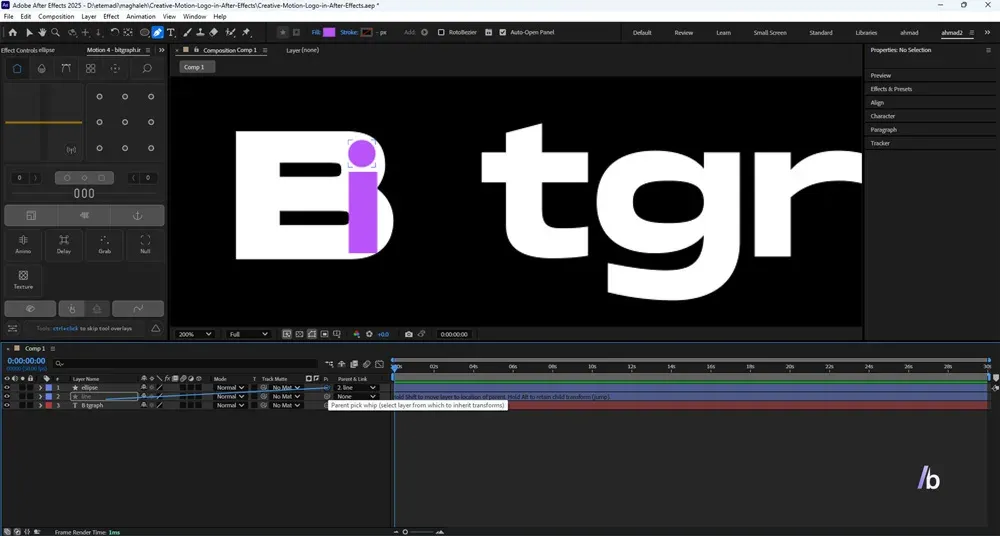Select the Rotation tool
The image size is (1000, 536).
click(114, 33)
